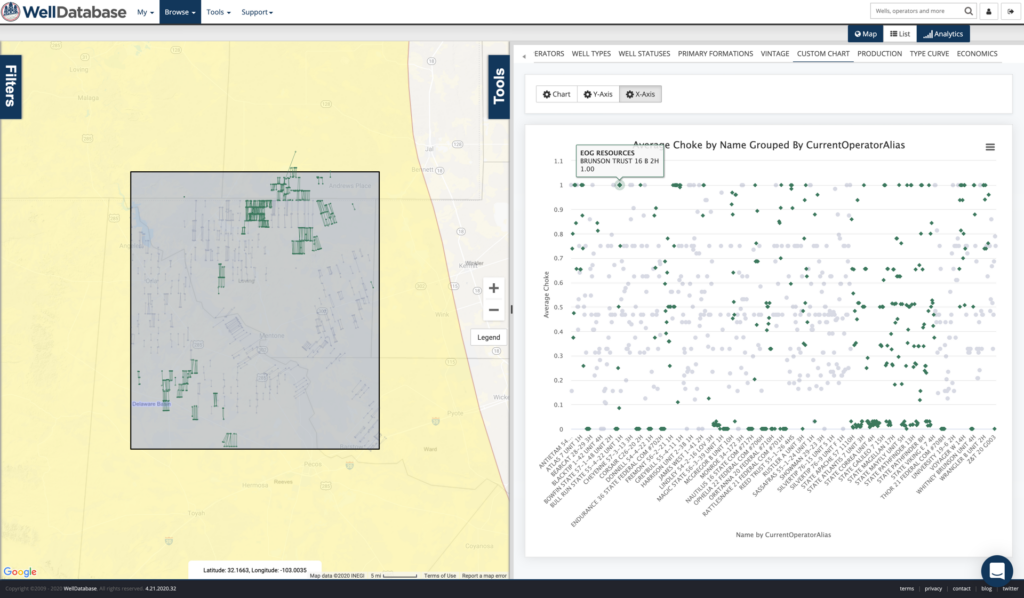Open the chart hamburger export menu

[x=990, y=147]
